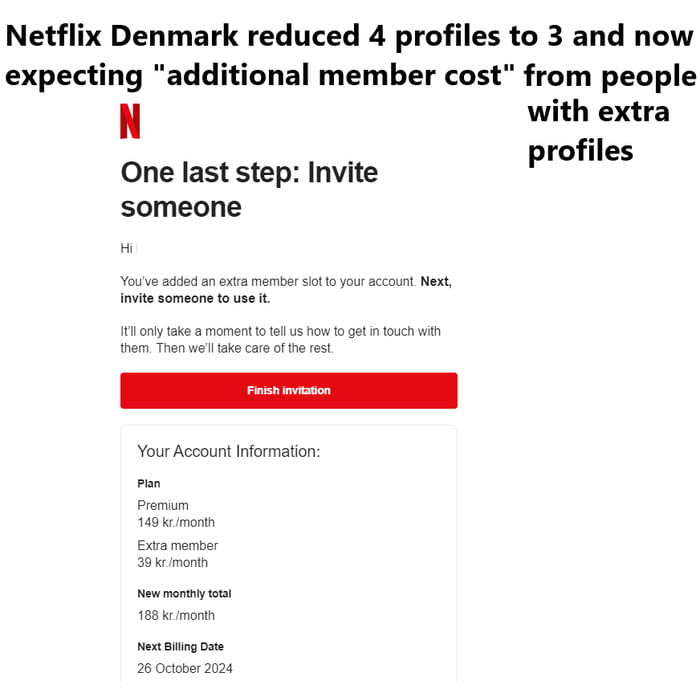The height and width of the screenshot is (689, 700).
Task: Select the '26 October 2024' billing date
Action: (x=185, y=668)
